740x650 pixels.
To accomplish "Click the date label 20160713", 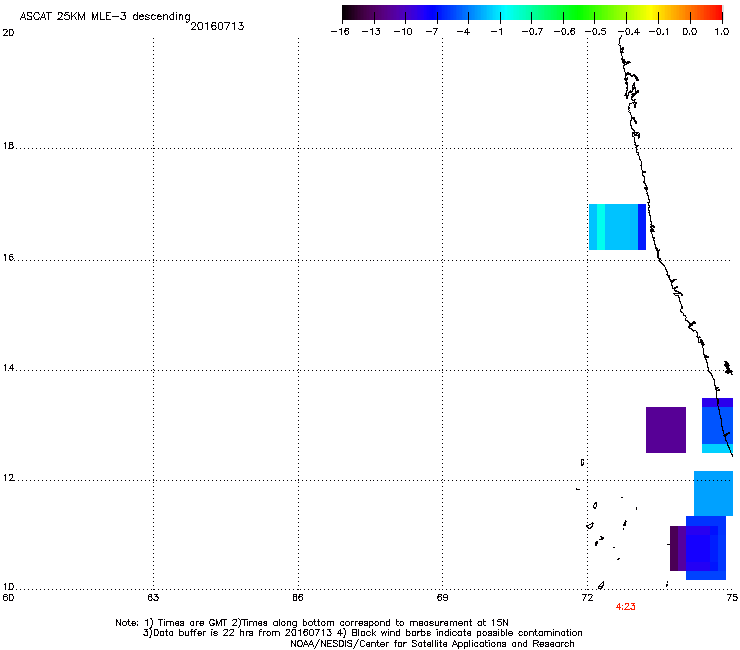I will click(x=217, y=26).
